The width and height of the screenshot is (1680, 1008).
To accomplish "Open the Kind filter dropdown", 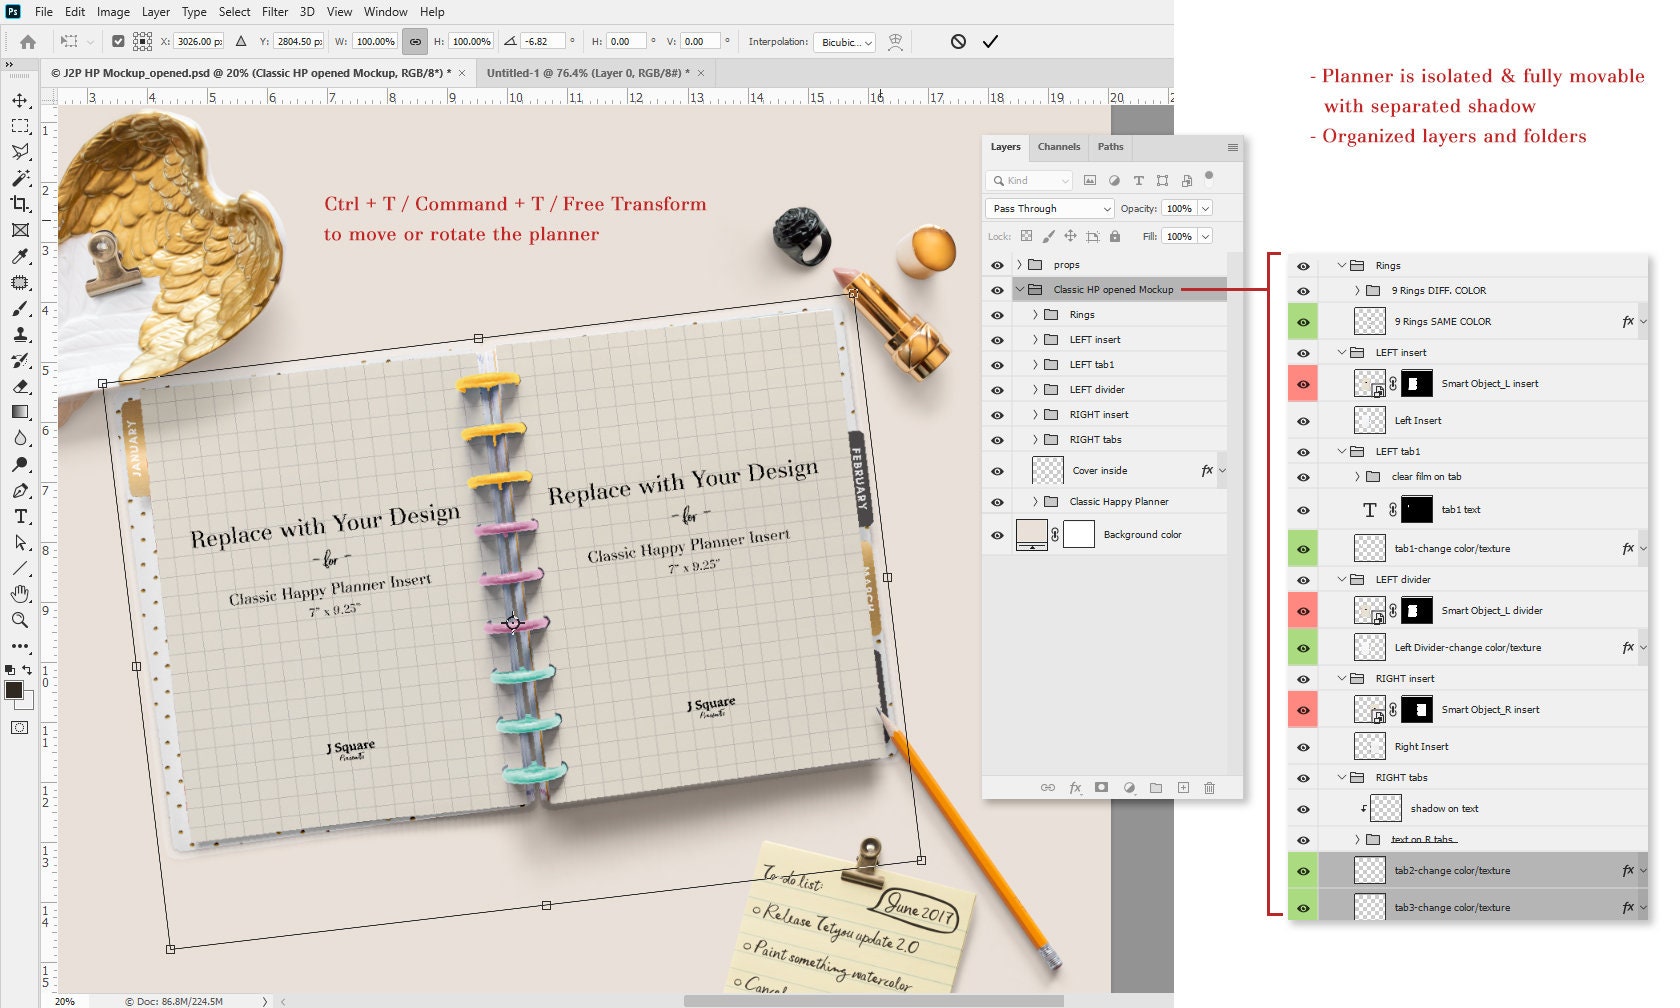I will pos(1030,181).
